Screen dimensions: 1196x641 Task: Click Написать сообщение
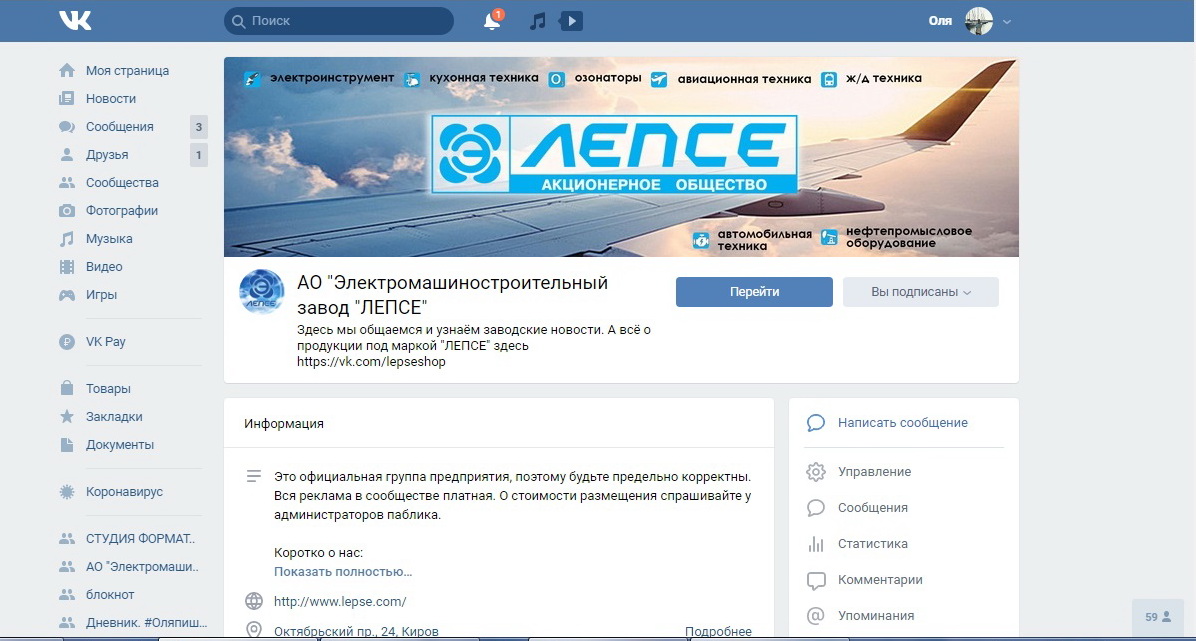[x=902, y=423]
